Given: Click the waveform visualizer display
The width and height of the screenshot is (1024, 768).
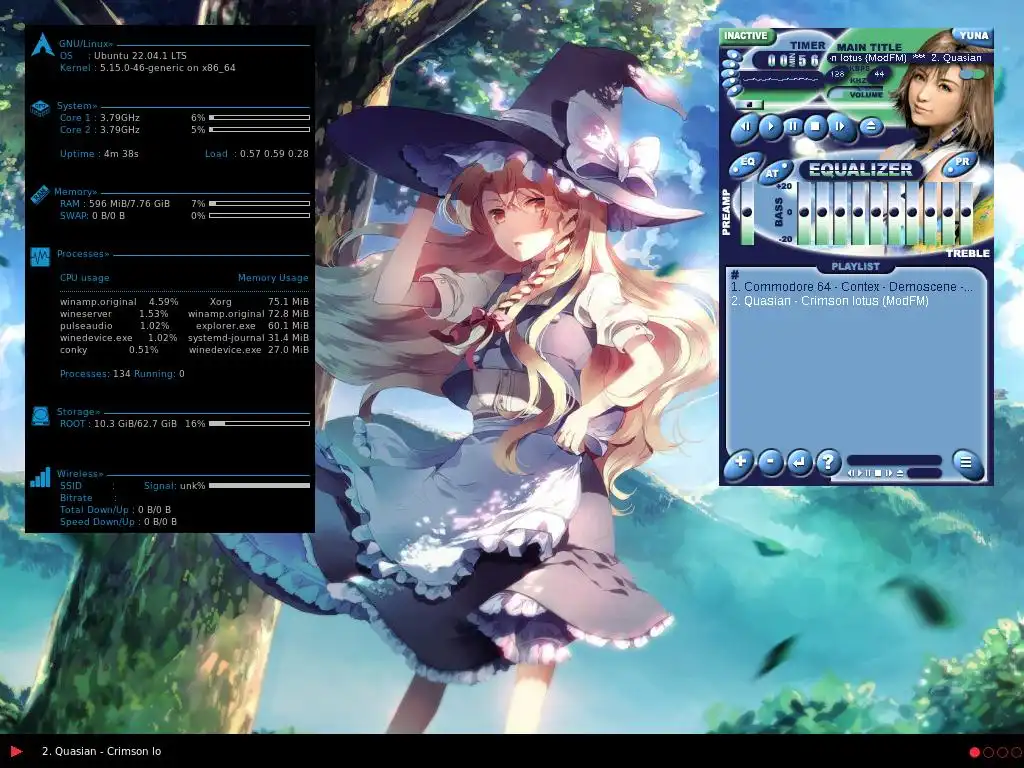Looking at the screenshot, I should pos(781,80).
